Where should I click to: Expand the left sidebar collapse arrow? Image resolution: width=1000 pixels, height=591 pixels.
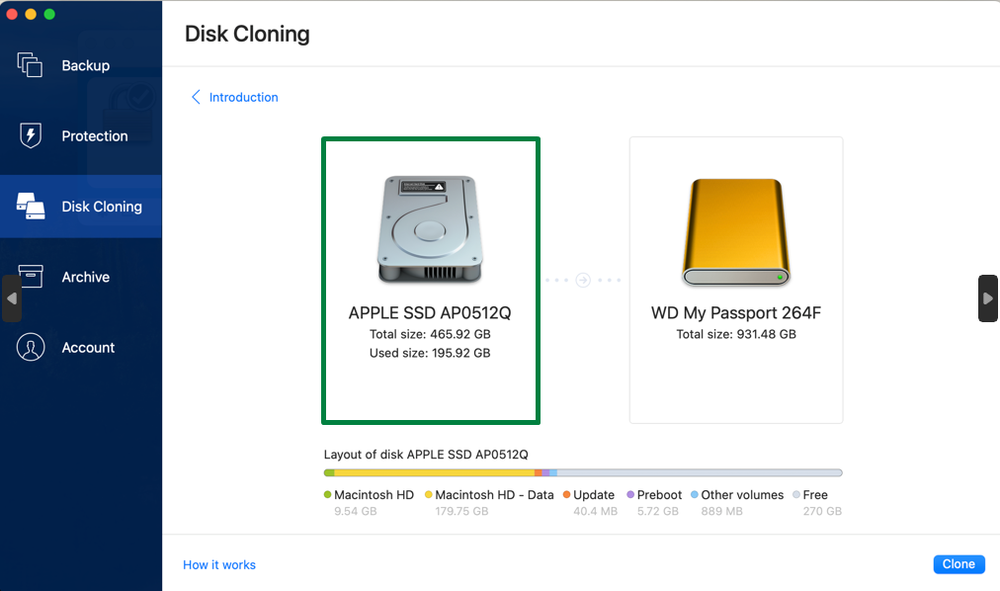pos(11,298)
